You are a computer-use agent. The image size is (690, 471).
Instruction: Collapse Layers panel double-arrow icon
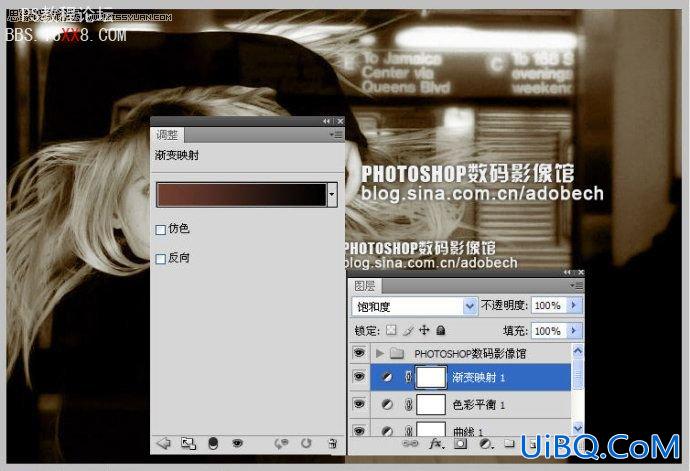(x=567, y=272)
